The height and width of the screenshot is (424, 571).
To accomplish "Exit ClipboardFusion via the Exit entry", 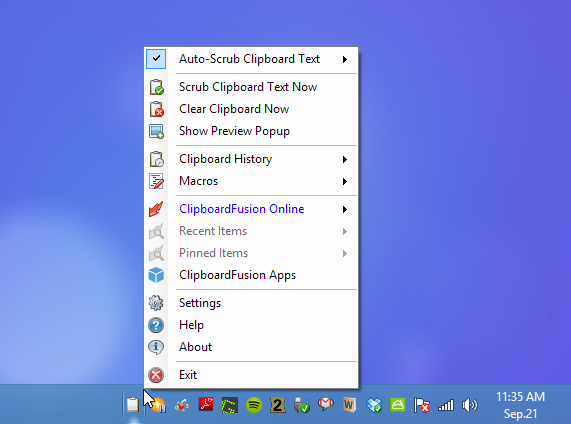I will (x=188, y=375).
